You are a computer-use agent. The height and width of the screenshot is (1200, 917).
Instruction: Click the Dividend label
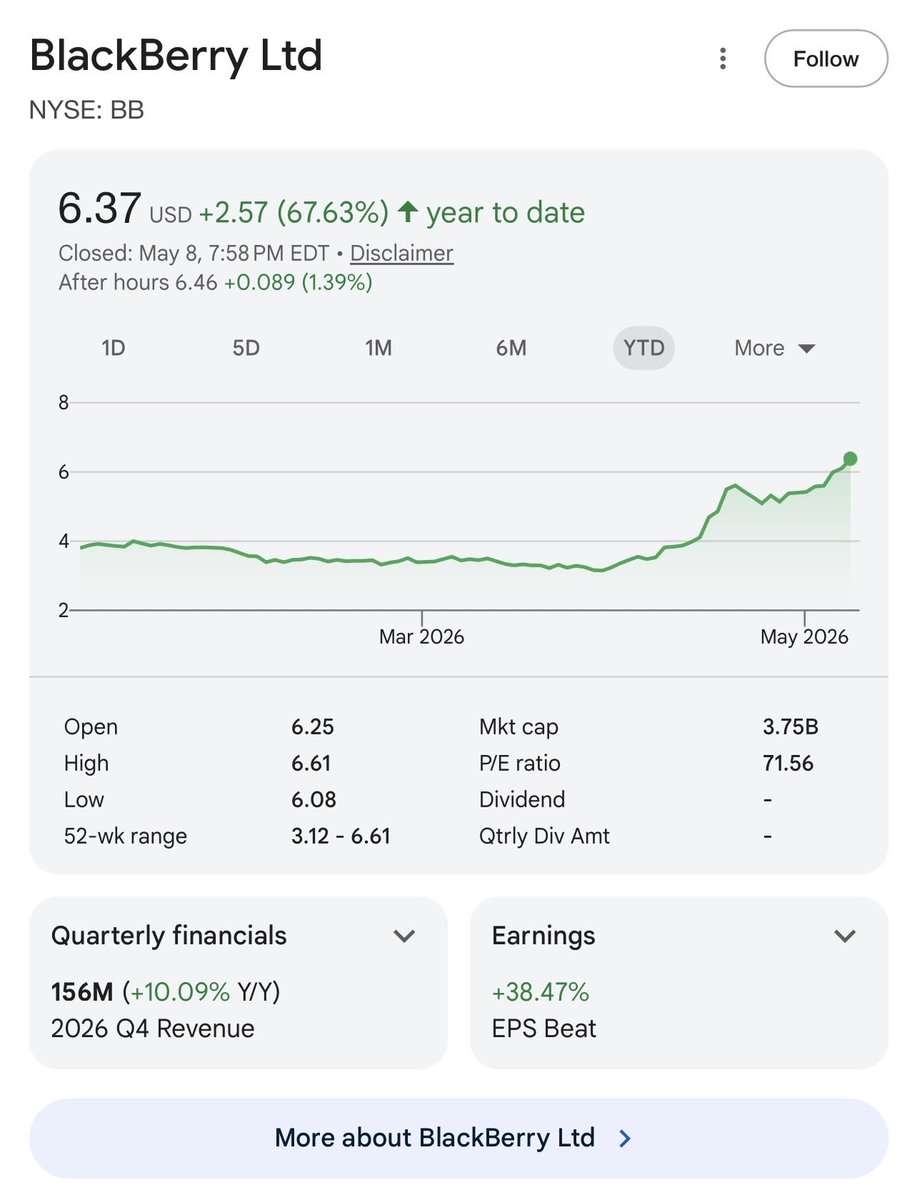[522, 799]
